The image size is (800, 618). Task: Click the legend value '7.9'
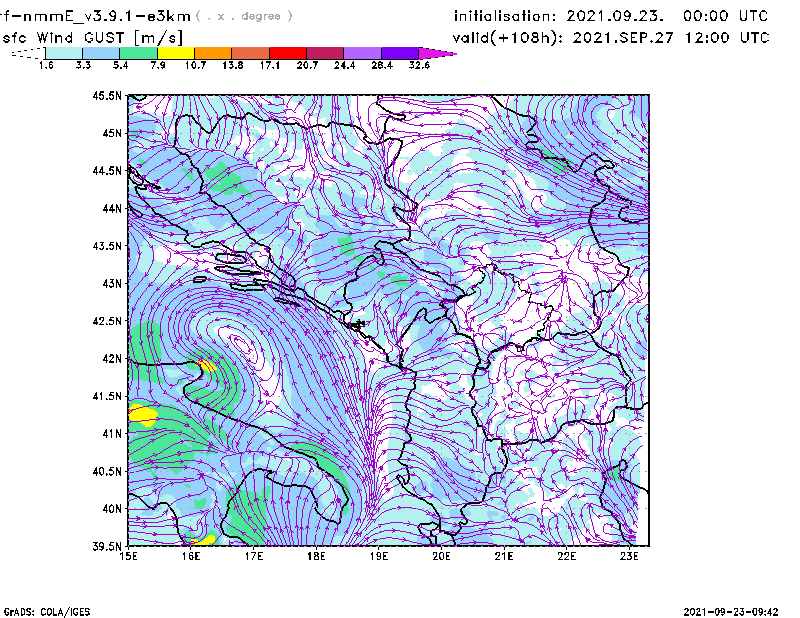(x=158, y=65)
